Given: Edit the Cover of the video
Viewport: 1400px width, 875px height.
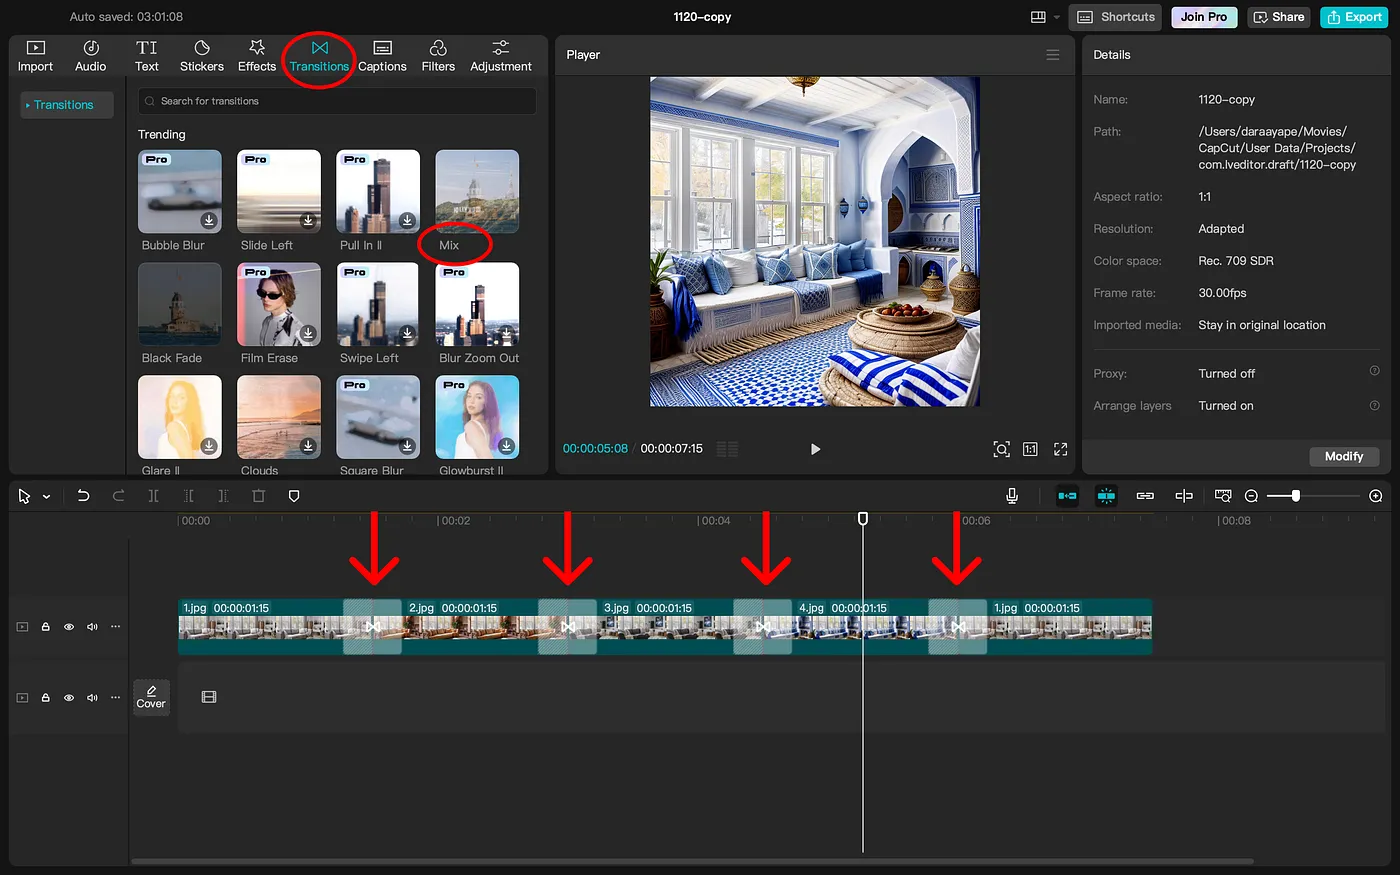Looking at the screenshot, I should pyautogui.click(x=151, y=697).
